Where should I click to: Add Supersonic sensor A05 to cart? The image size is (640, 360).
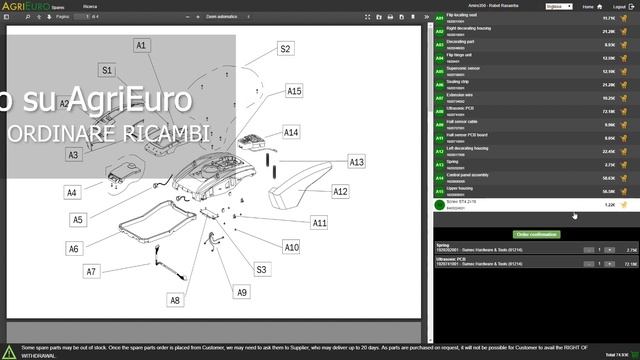pyautogui.click(x=624, y=71)
